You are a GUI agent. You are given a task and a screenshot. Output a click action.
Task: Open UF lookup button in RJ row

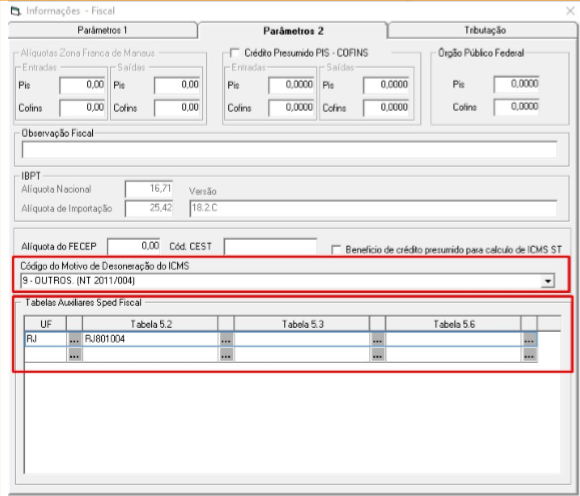pos(74,340)
